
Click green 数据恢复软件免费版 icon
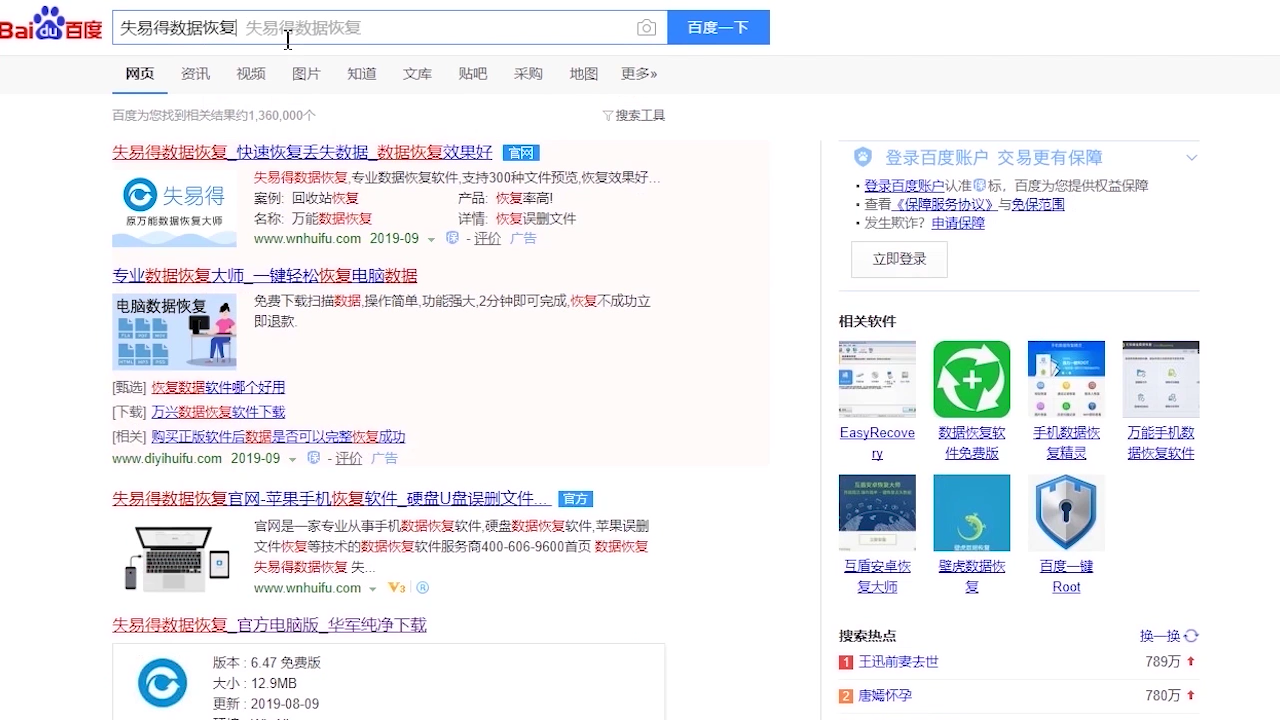tap(972, 379)
